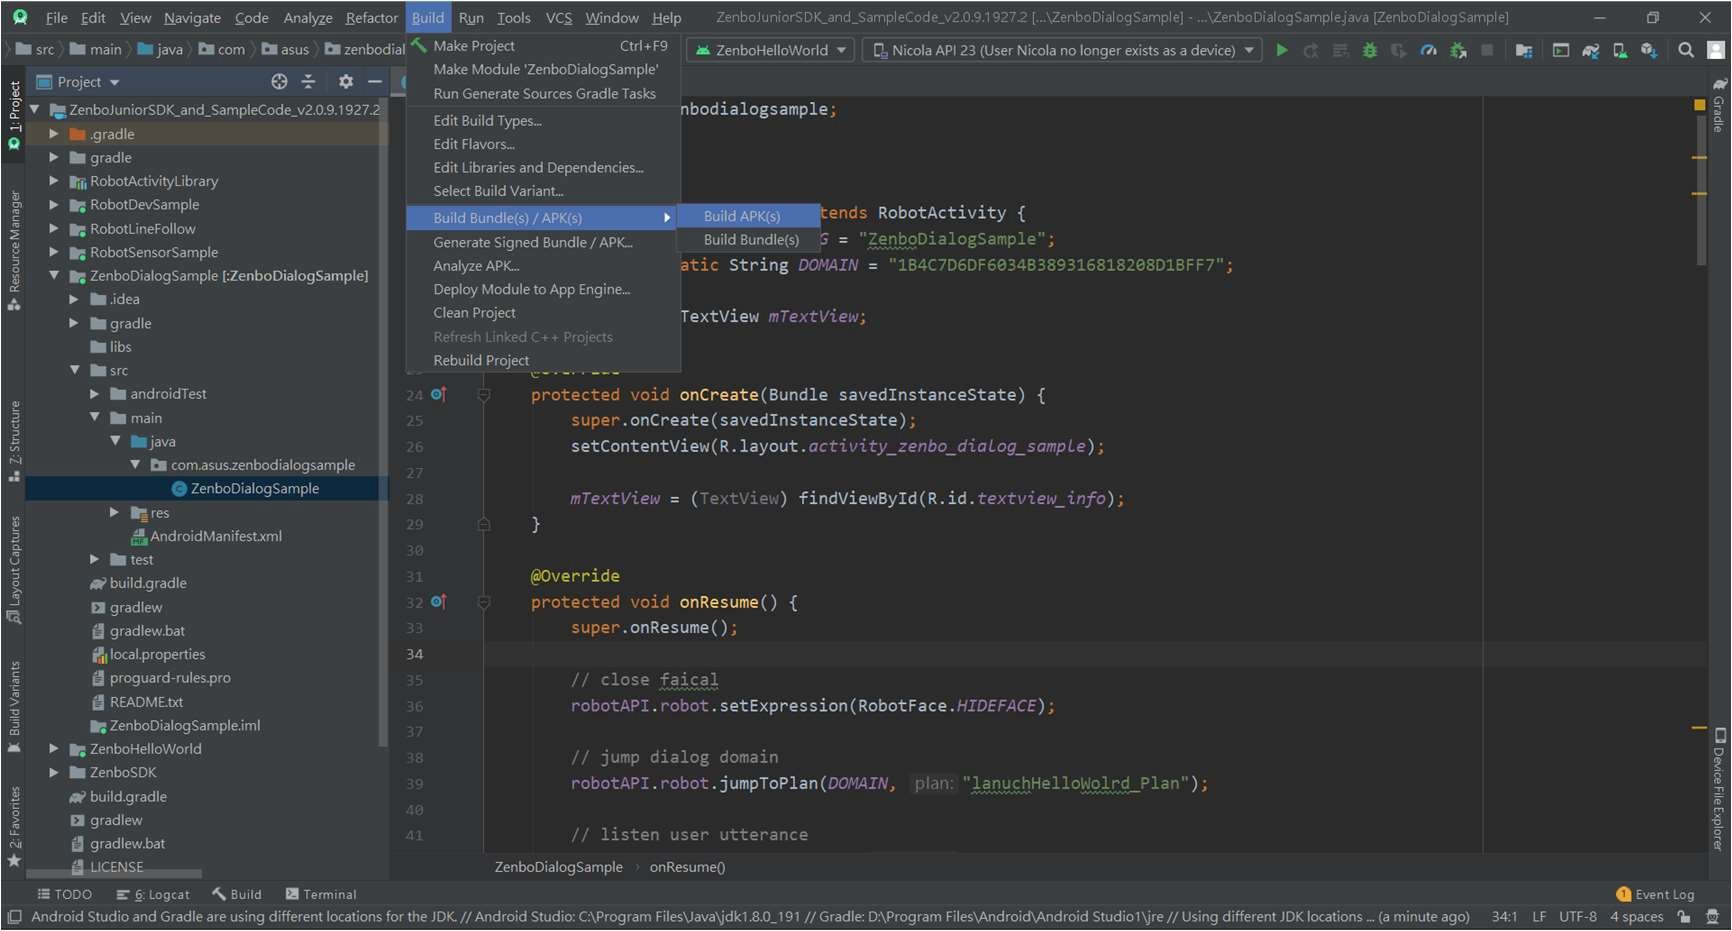Screen dimensions: 1732x931
Task: Click the inspector profile icon in status bar
Action: (x=1712, y=916)
